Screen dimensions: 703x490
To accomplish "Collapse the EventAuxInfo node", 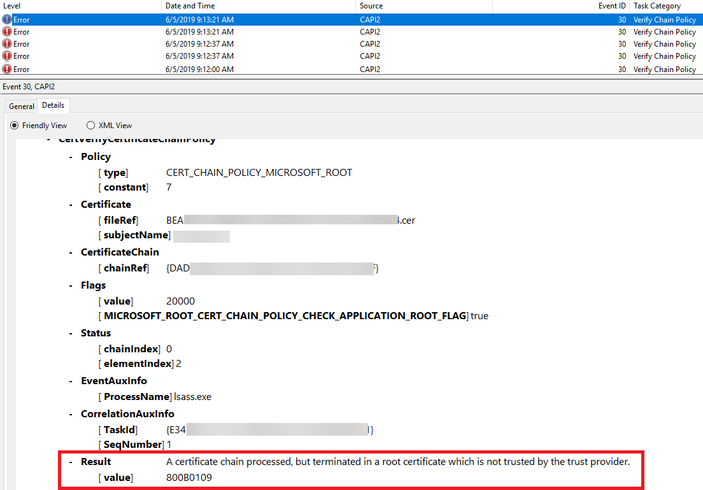I will pyautogui.click(x=71, y=382).
